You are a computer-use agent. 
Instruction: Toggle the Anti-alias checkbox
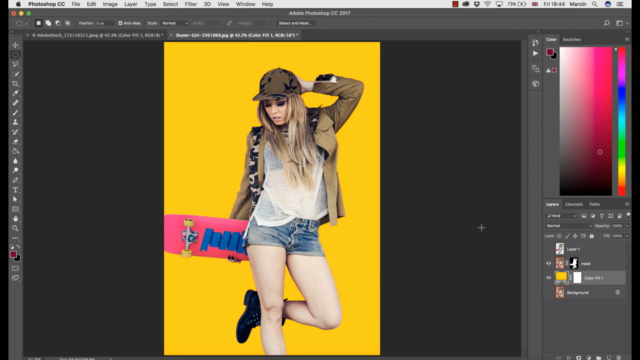tap(120, 23)
